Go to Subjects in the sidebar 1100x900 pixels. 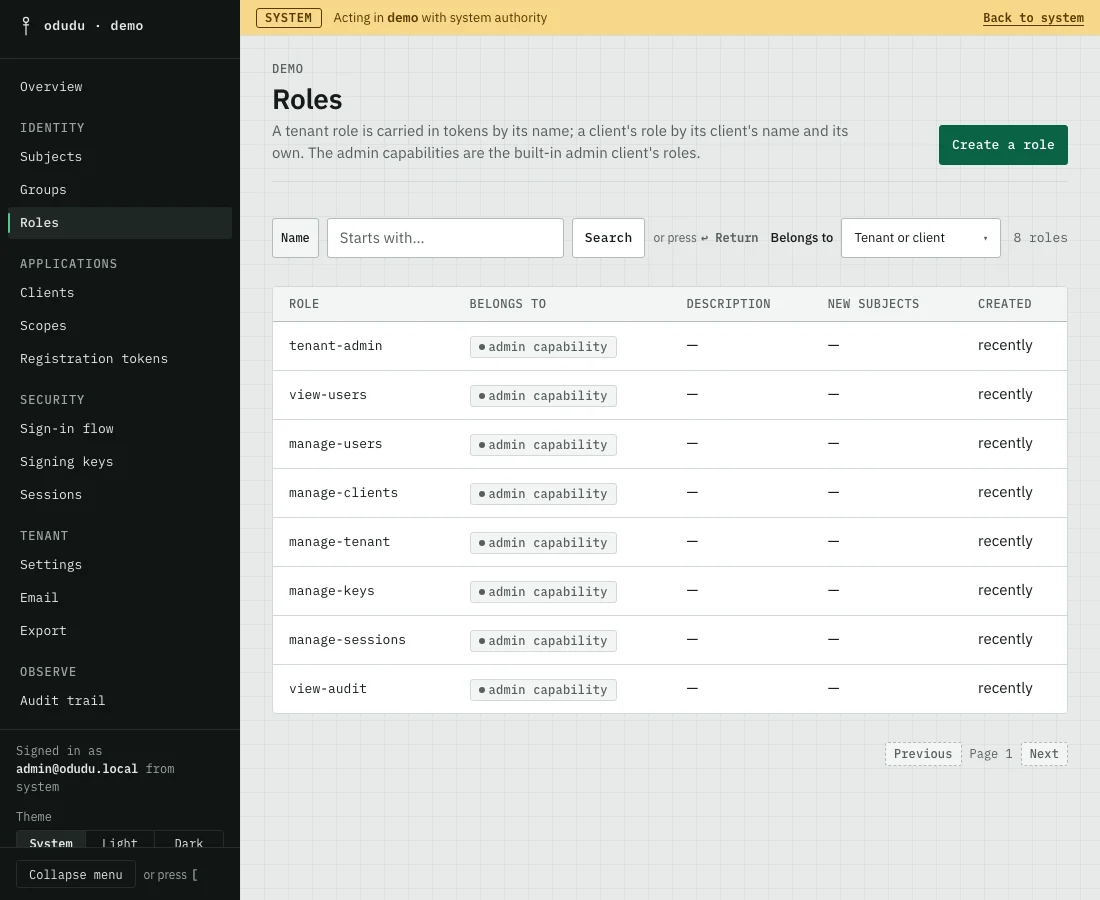coord(51,157)
